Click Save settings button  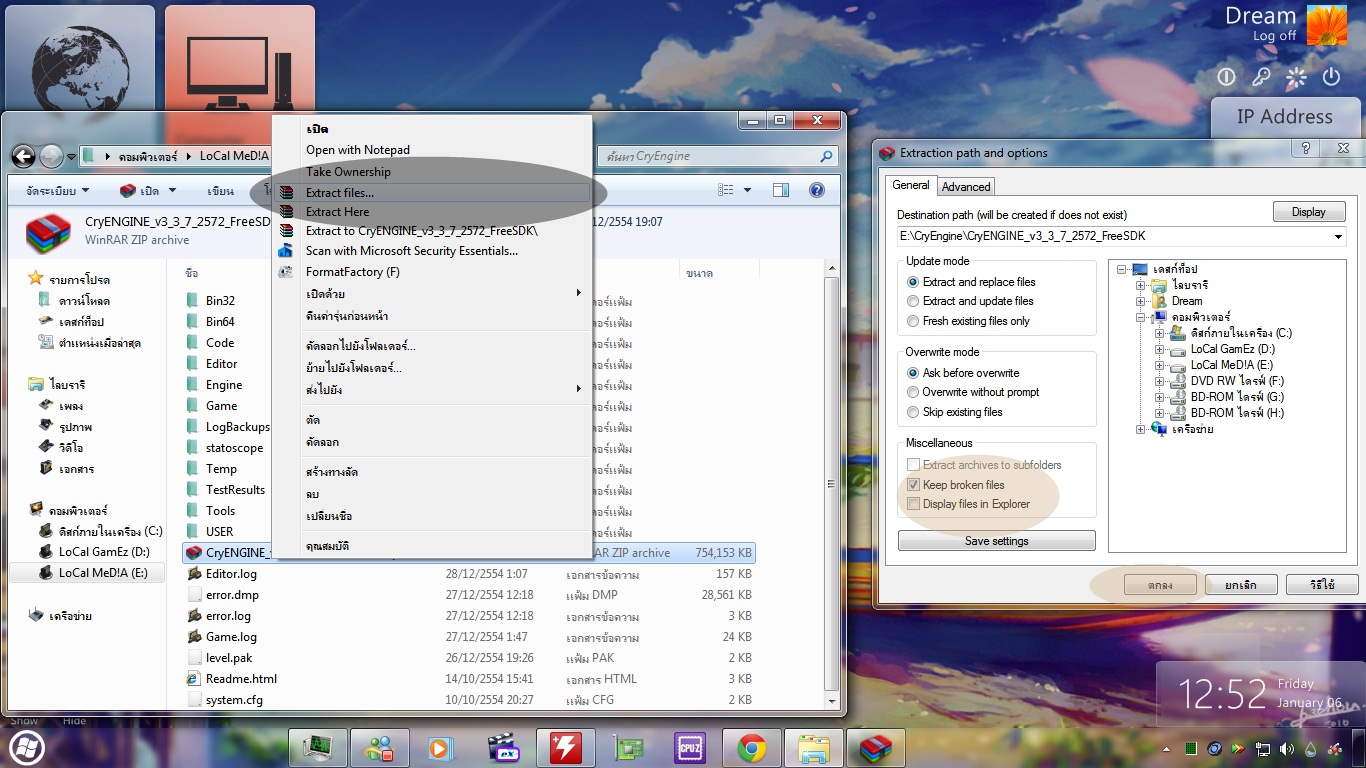(997, 541)
